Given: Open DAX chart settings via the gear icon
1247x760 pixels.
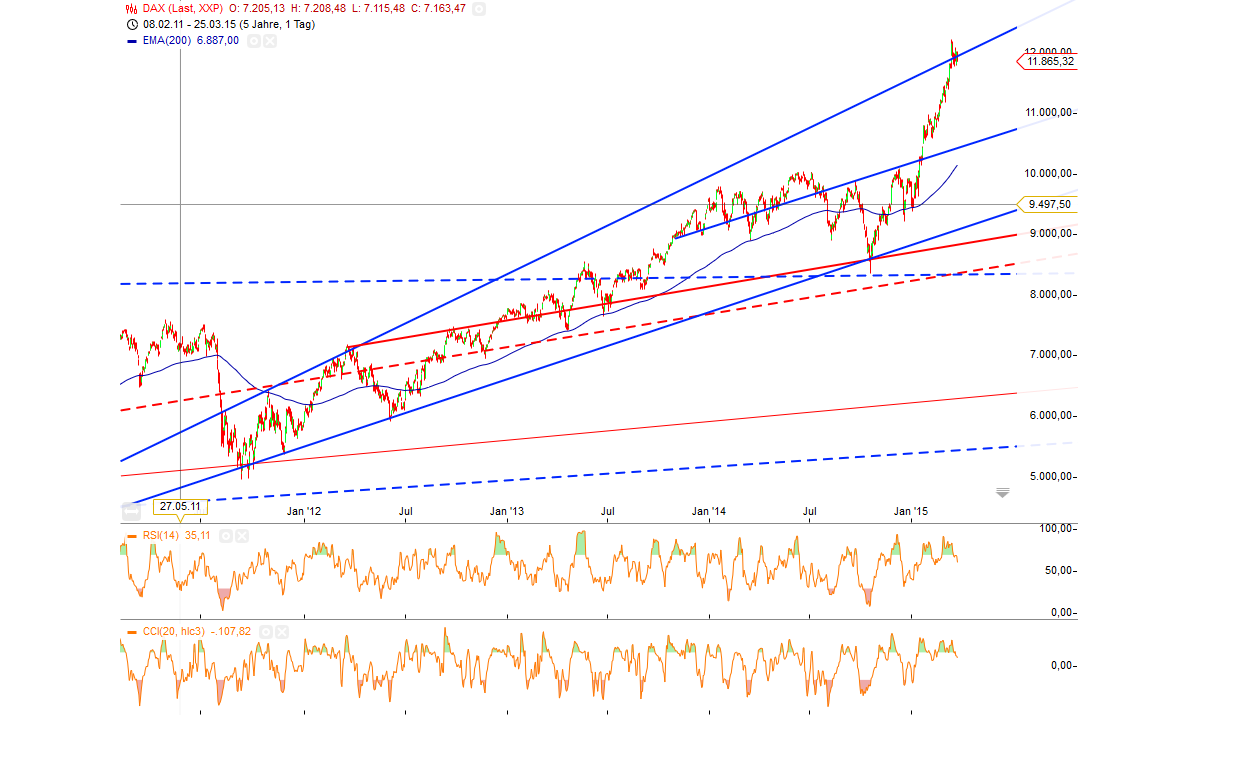Looking at the screenshot, I should [x=479, y=9].
